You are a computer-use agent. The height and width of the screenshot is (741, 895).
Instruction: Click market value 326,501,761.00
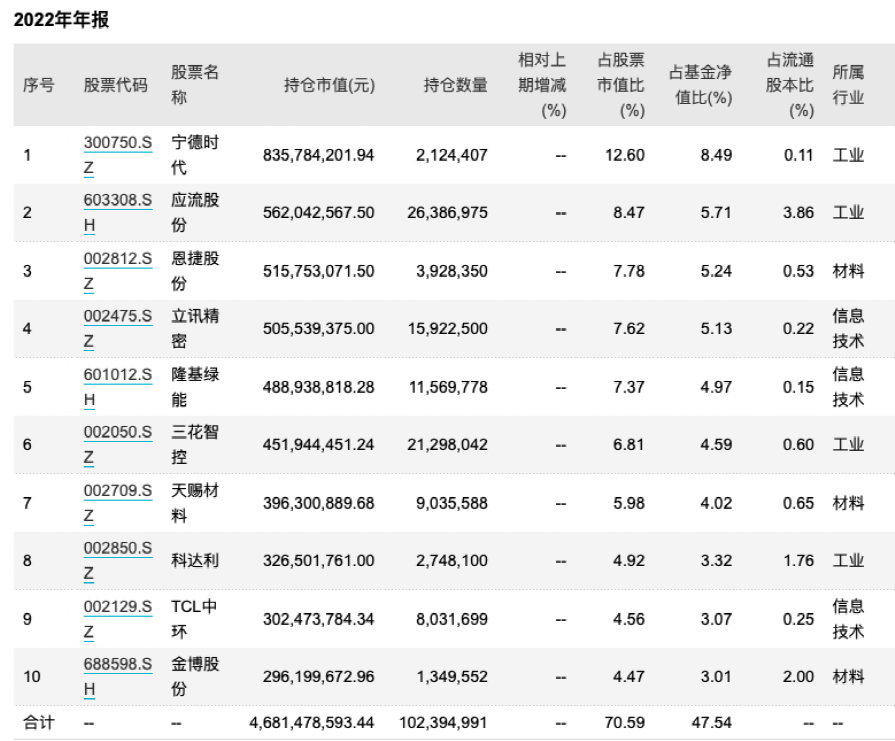pos(319,561)
